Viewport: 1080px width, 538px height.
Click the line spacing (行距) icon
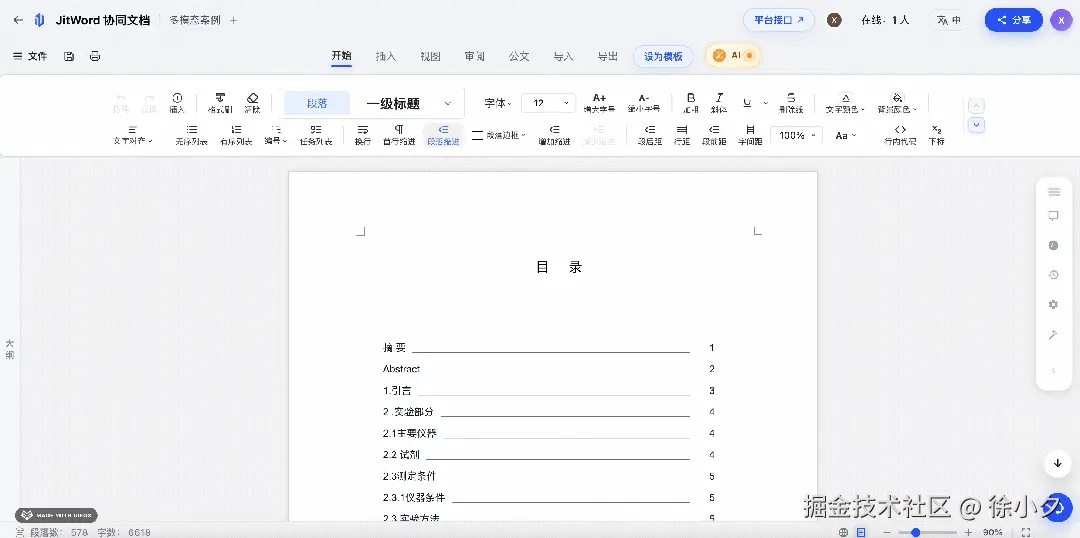(682, 130)
